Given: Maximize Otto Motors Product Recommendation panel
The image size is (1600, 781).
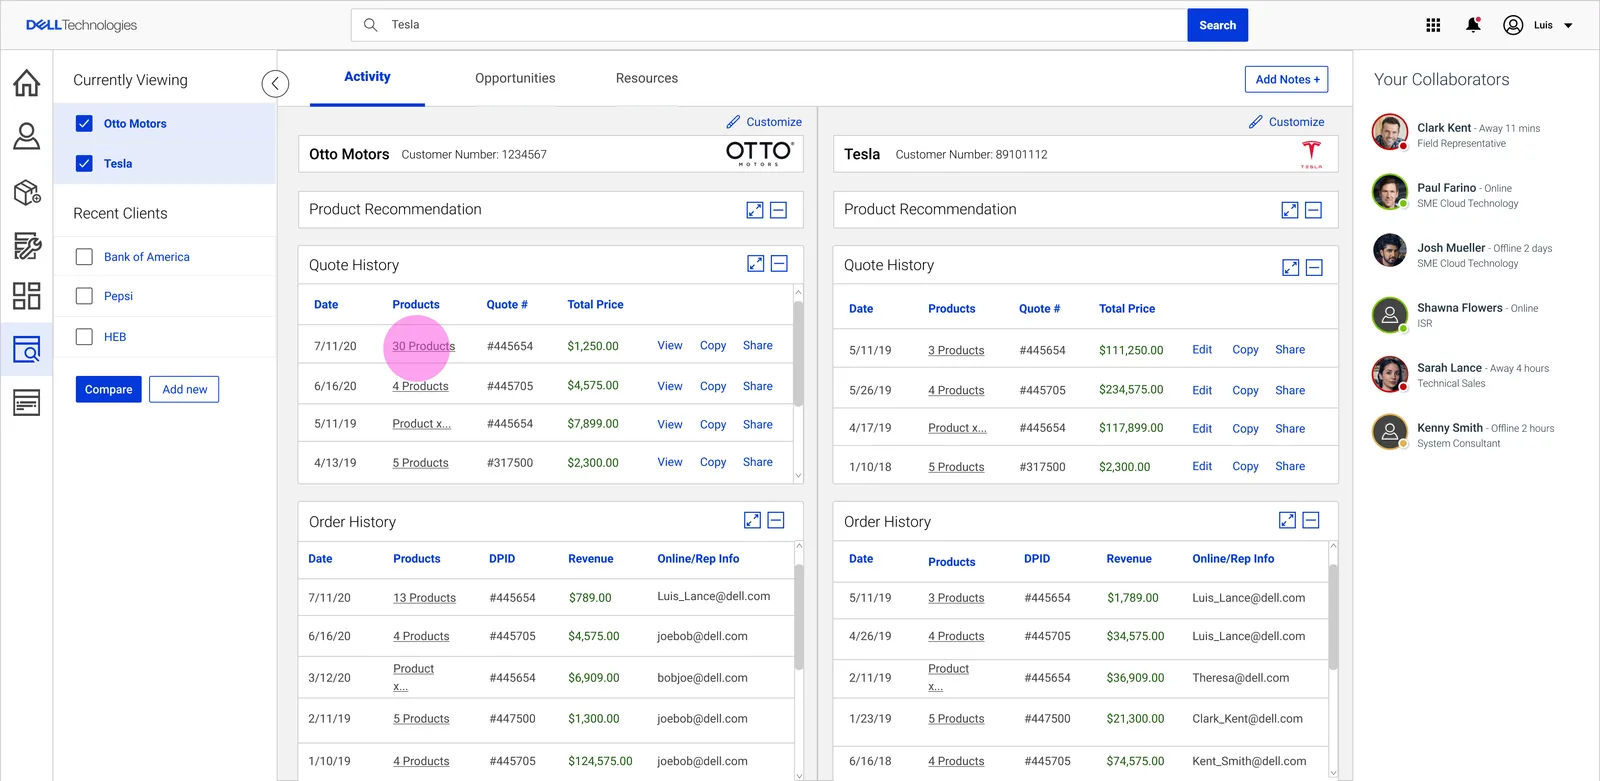Looking at the screenshot, I should [x=755, y=210].
